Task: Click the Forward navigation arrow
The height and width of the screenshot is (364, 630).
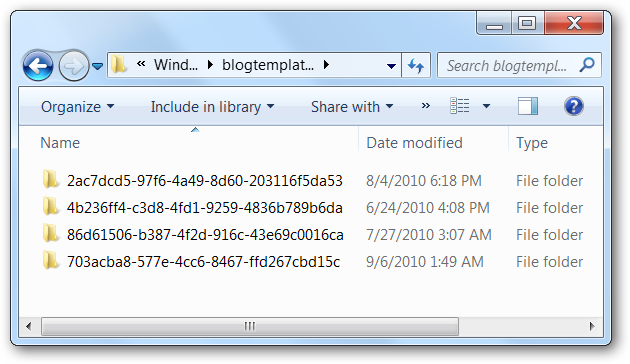Action: click(x=74, y=65)
